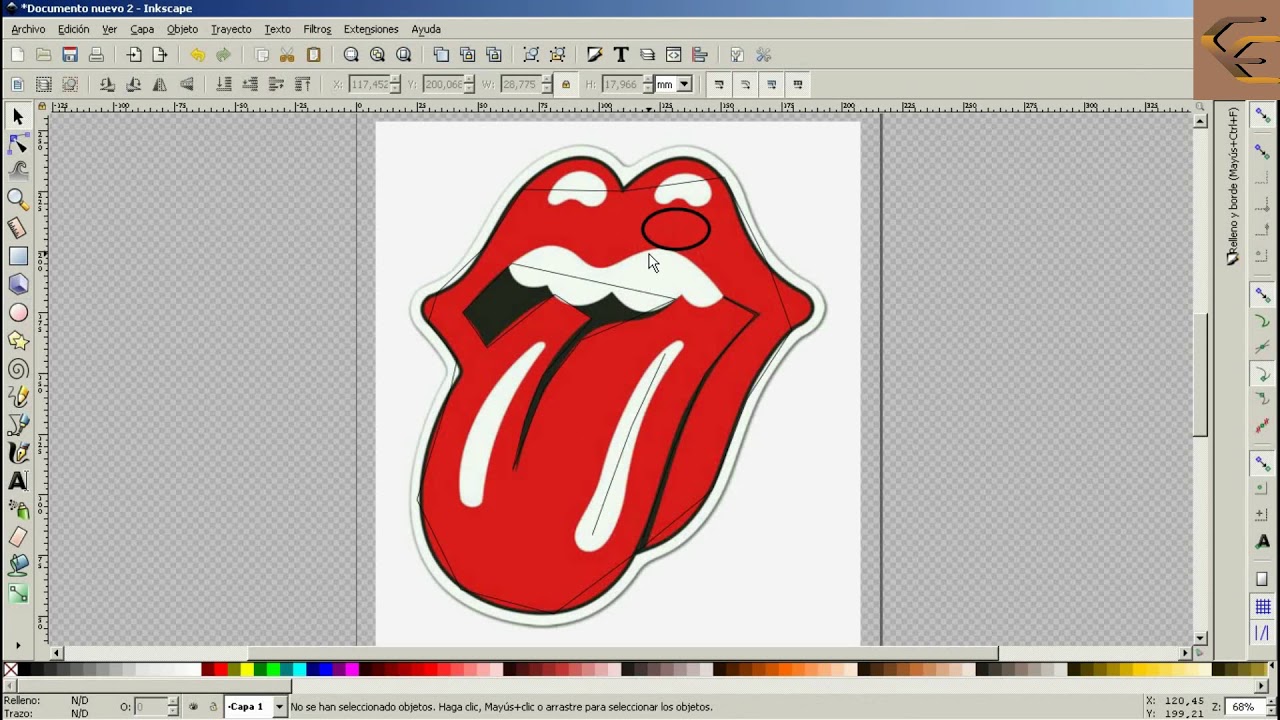Redo action green arrow
The width and height of the screenshot is (1280, 720).
[x=223, y=55]
